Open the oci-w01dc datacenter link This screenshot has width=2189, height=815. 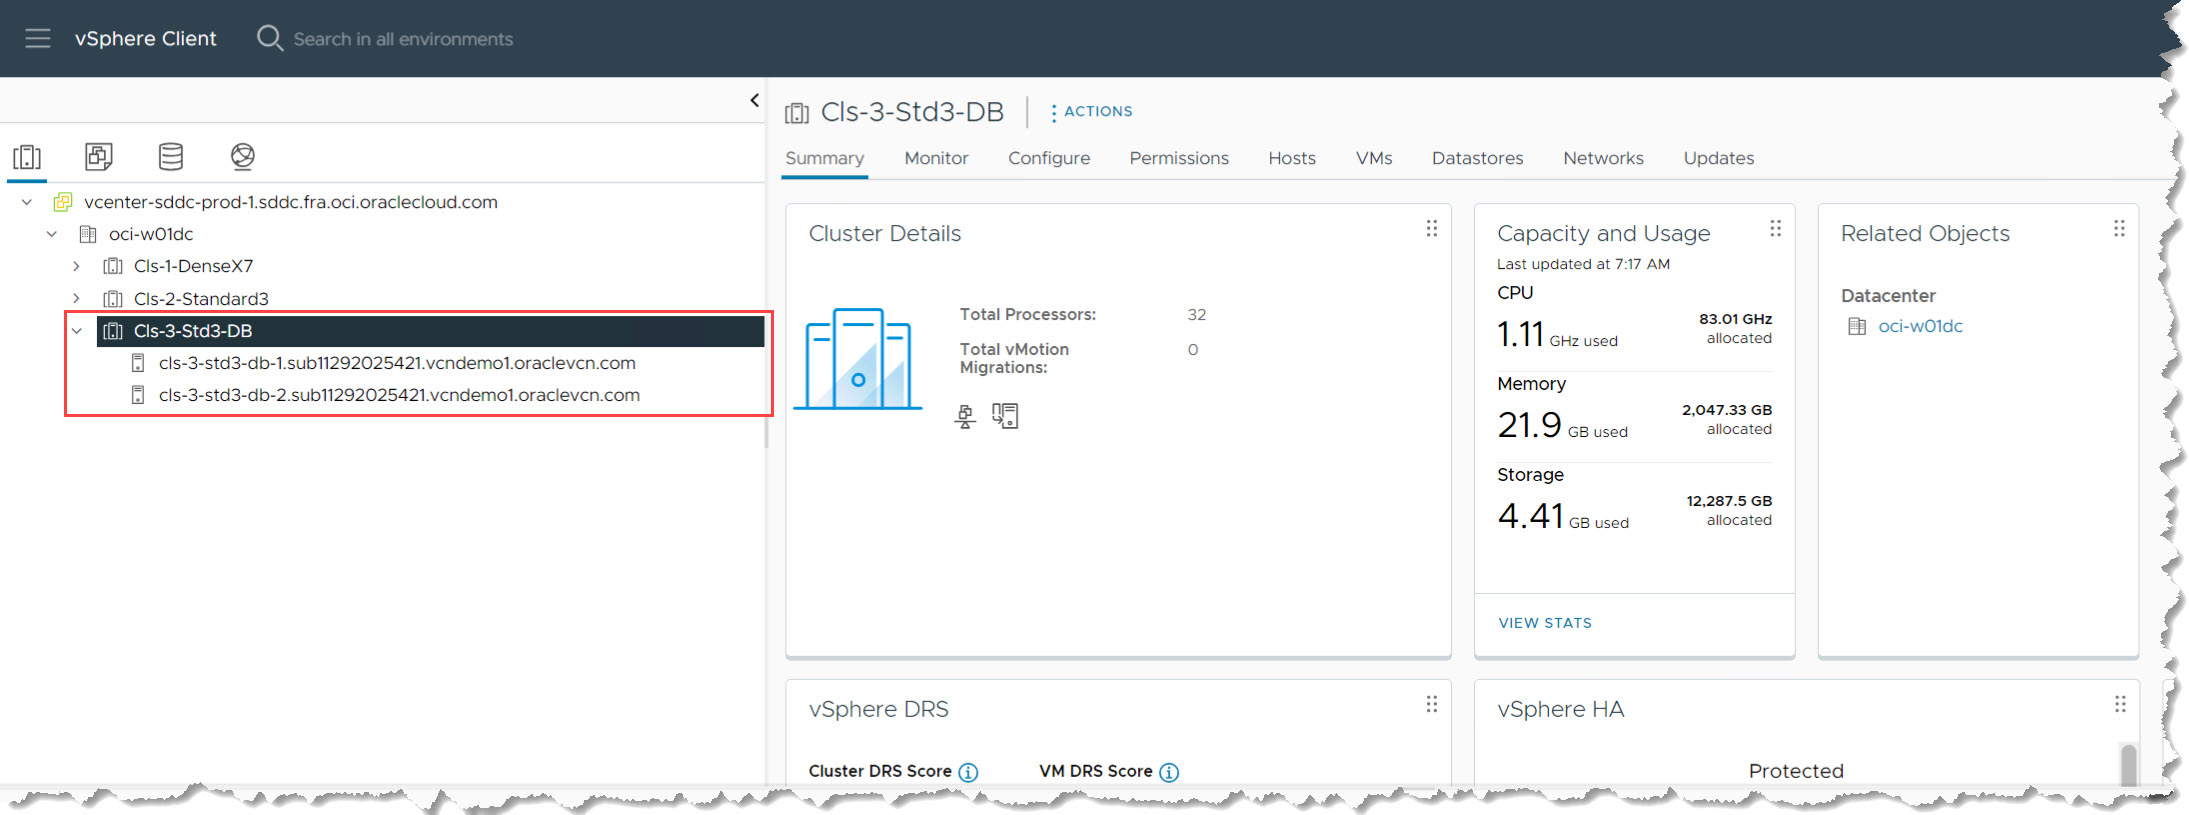(x=1920, y=326)
